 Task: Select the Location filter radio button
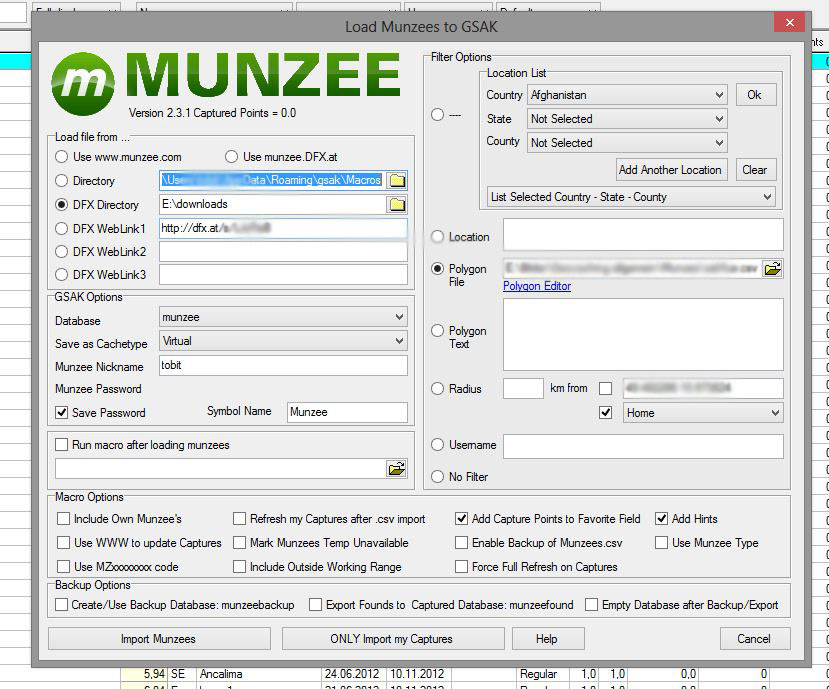(x=437, y=237)
